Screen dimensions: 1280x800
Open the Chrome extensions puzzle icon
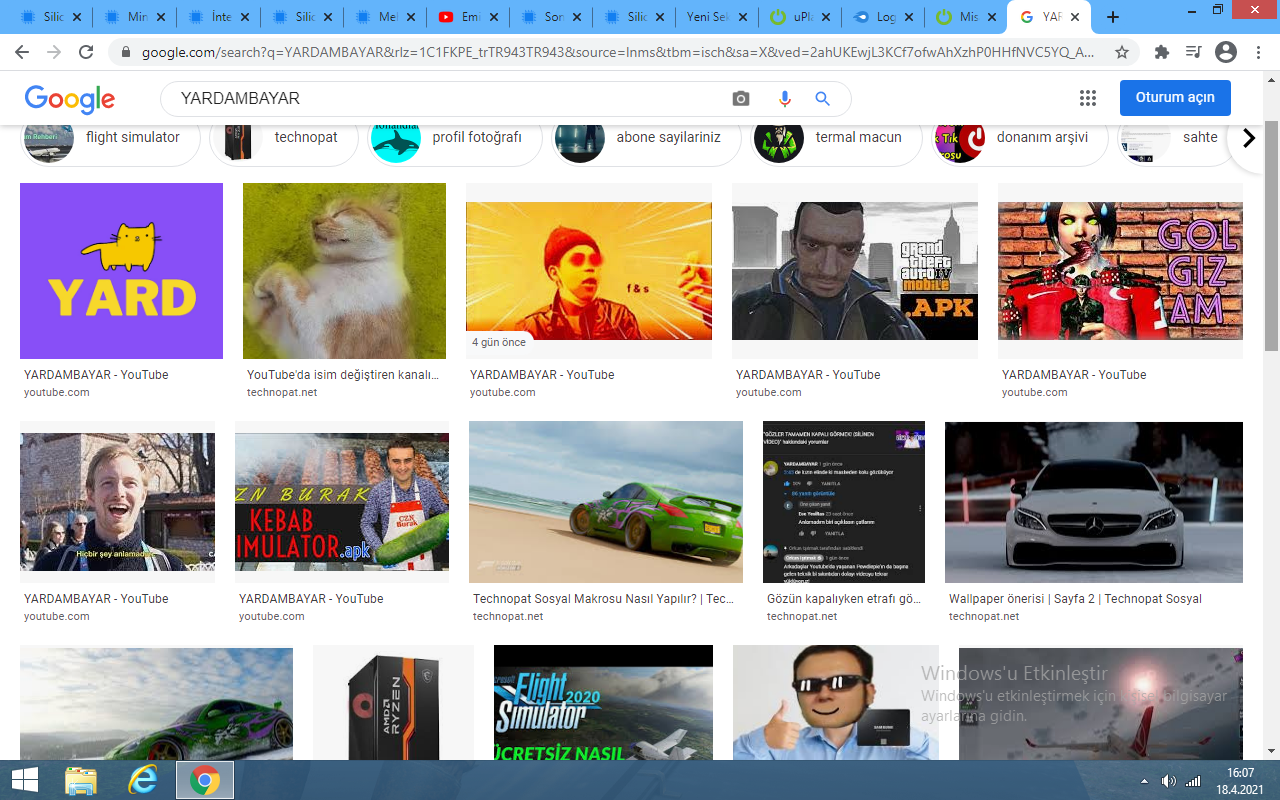(1161, 52)
